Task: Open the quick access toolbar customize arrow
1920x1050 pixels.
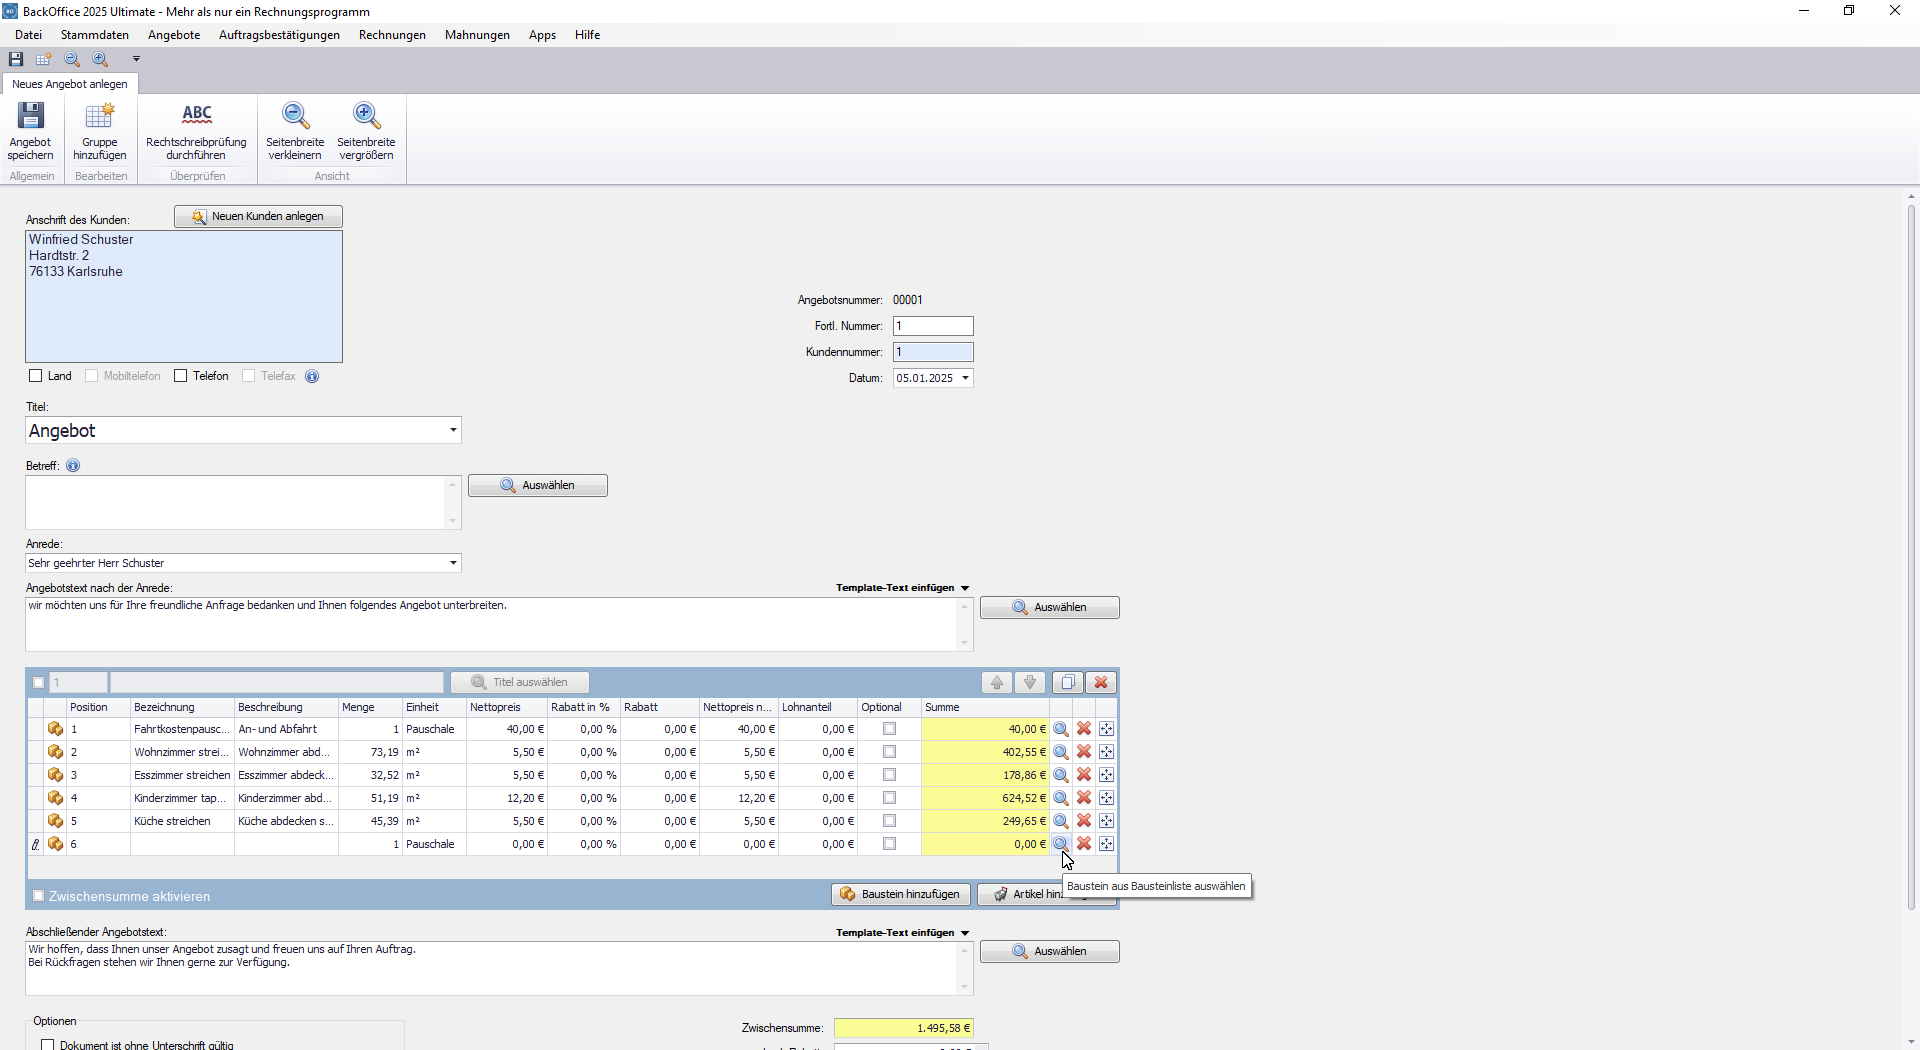Action: pyautogui.click(x=136, y=59)
